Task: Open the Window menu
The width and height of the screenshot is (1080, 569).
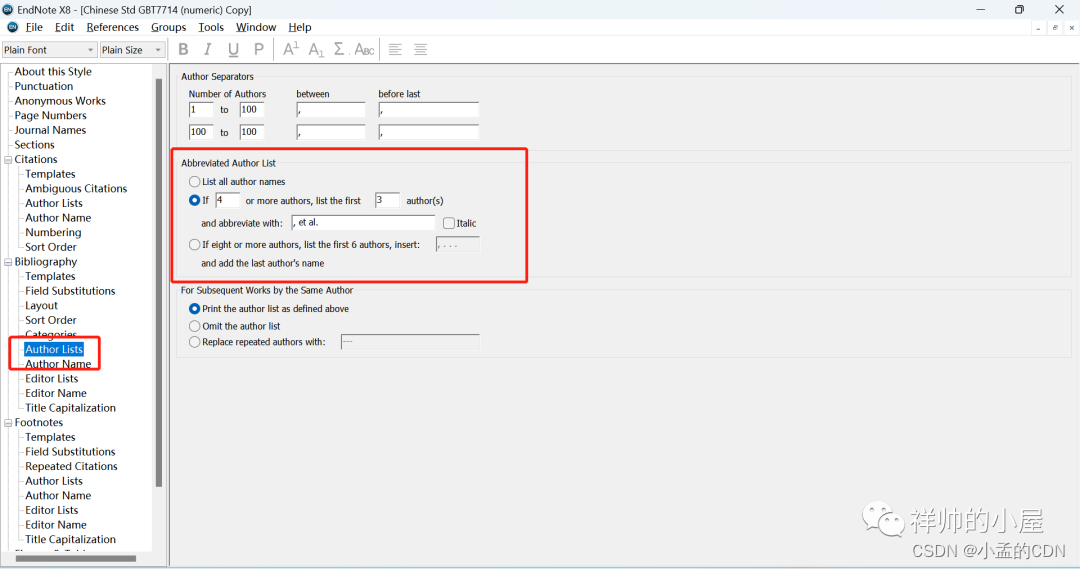Action: pos(256,27)
